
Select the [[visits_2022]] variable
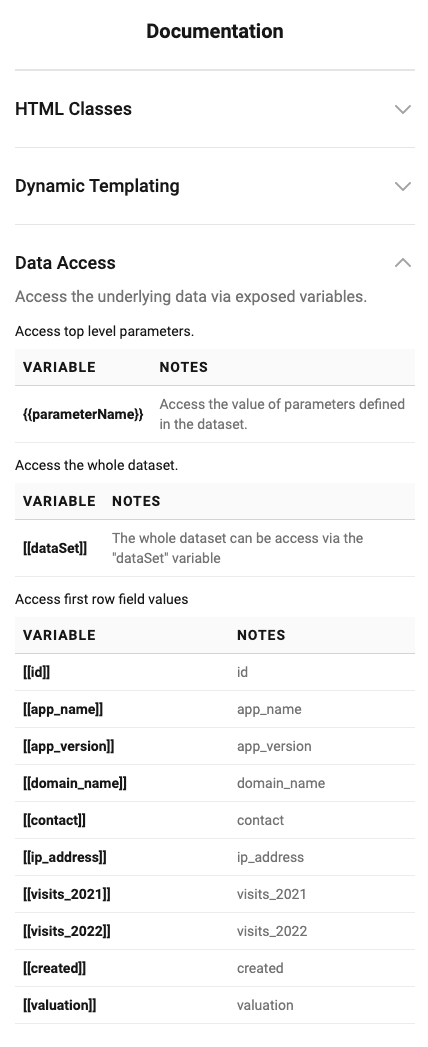pos(67,931)
